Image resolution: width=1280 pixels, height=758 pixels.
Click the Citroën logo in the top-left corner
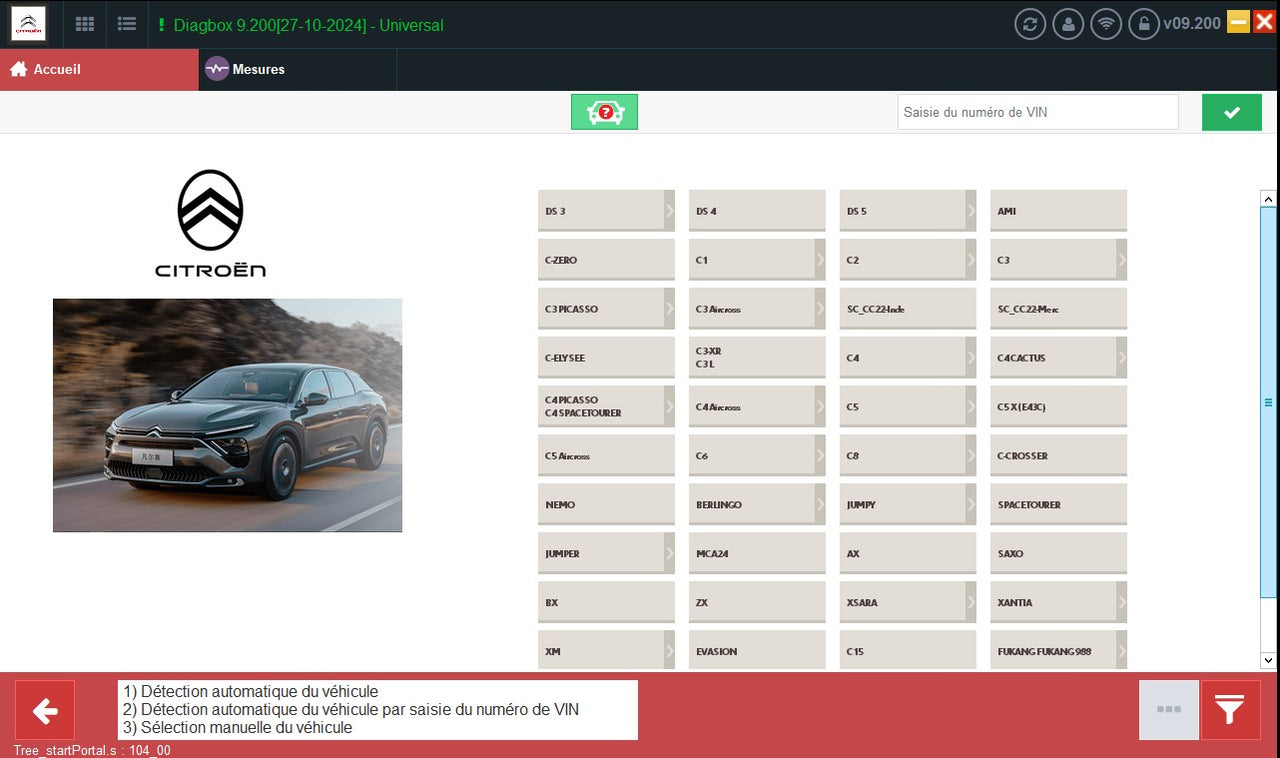tap(29, 22)
